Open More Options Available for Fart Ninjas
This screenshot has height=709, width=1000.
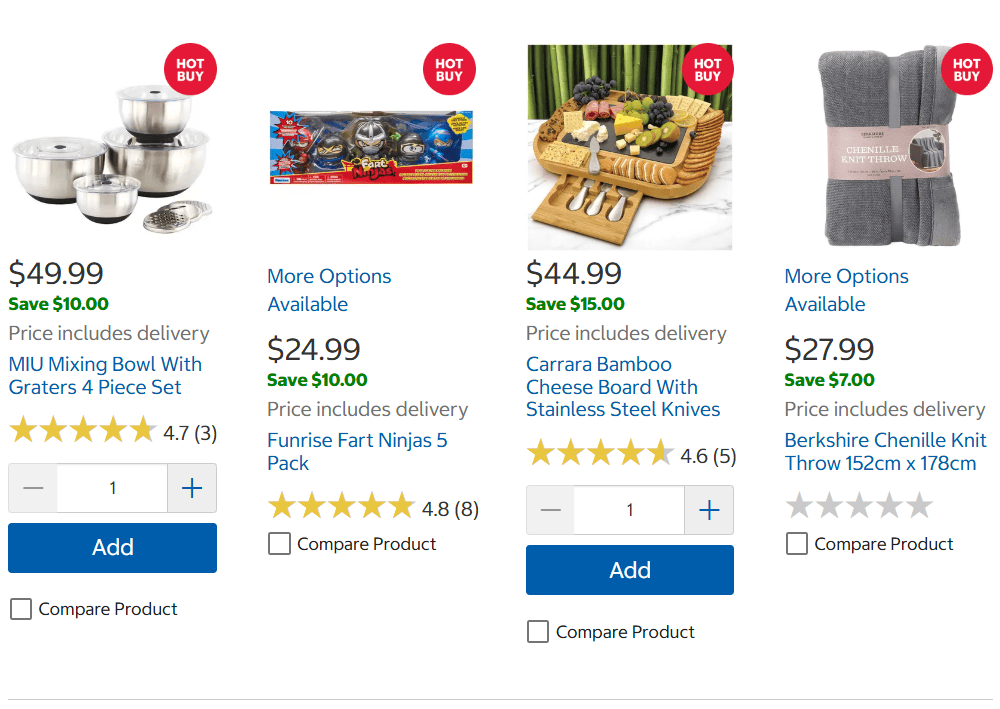tap(329, 290)
